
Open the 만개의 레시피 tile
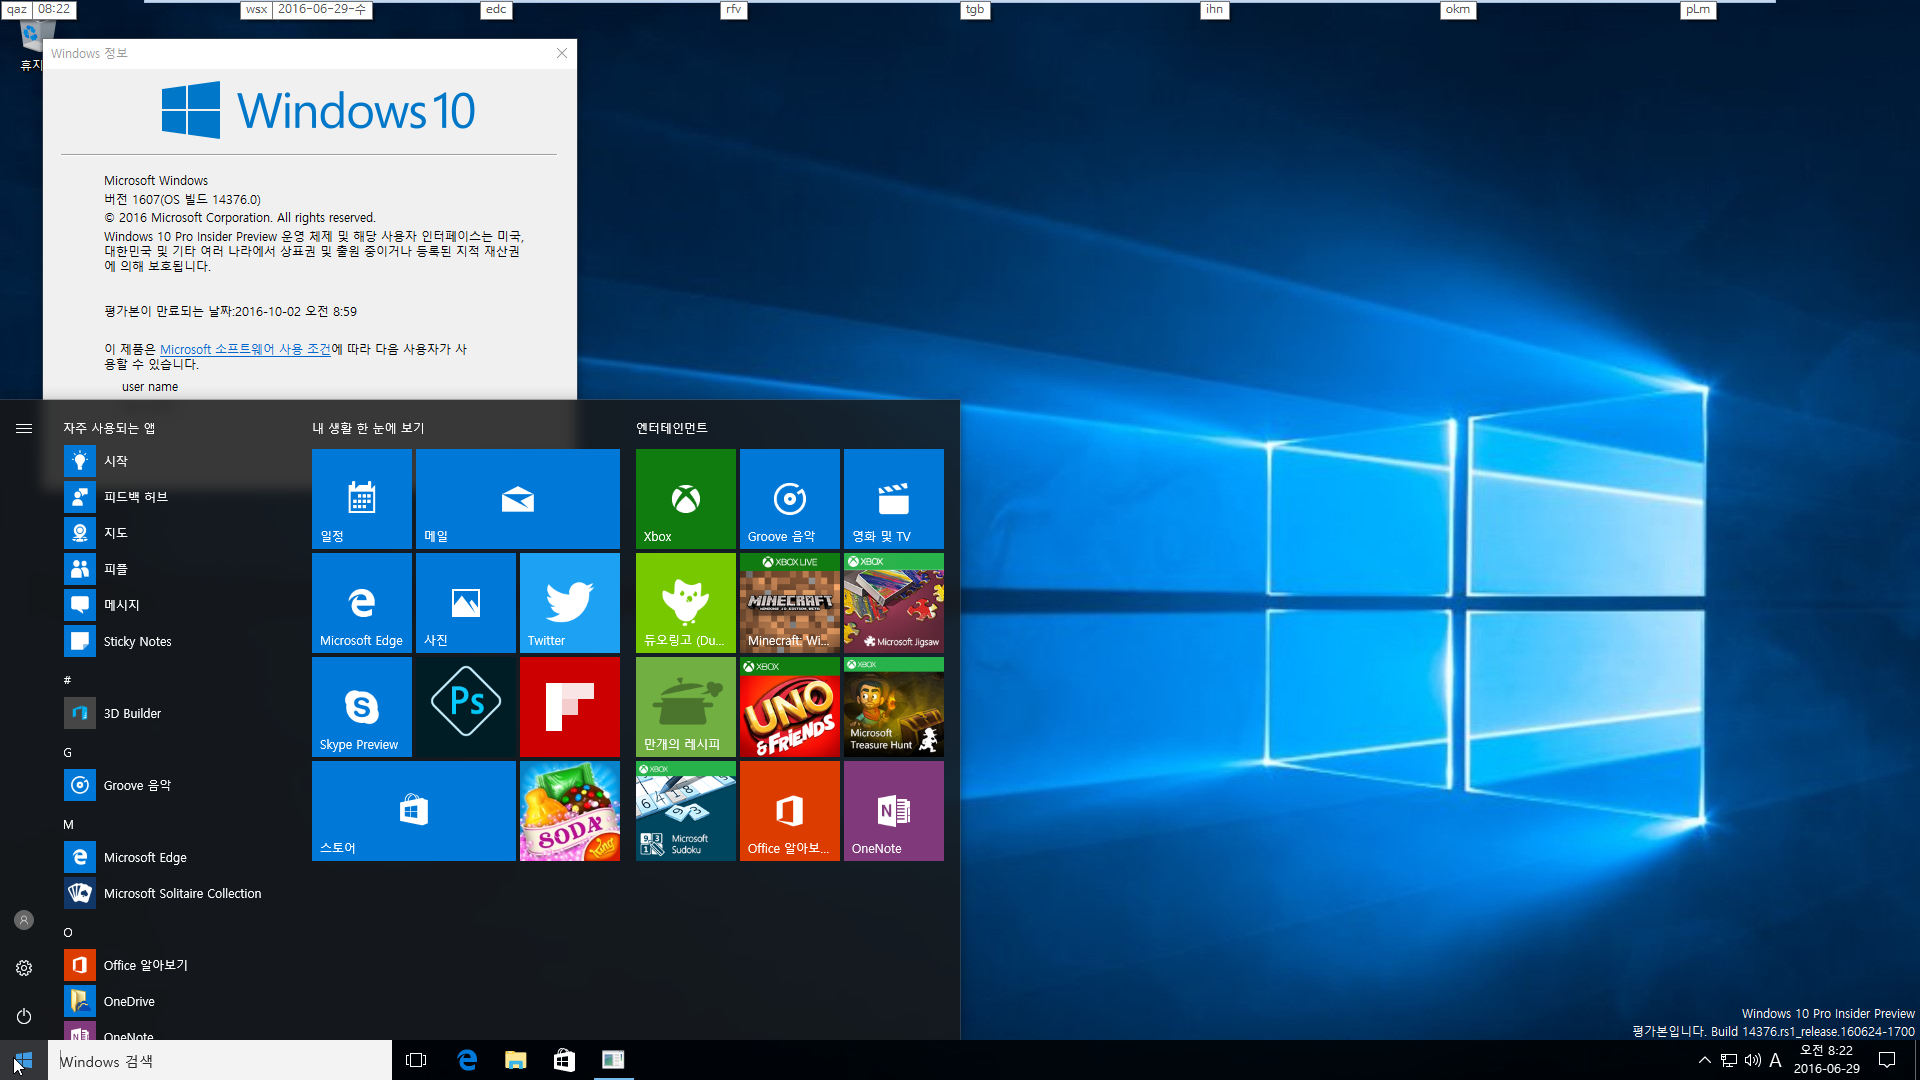686,707
